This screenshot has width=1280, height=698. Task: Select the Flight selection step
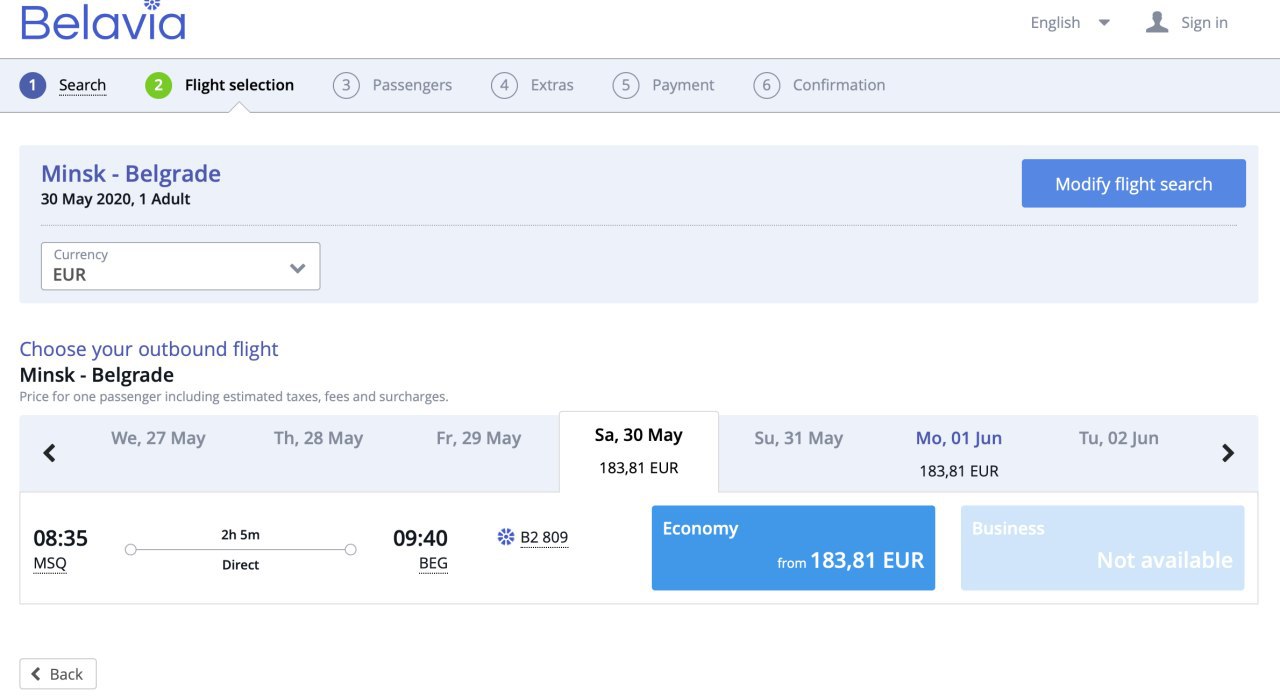[239, 85]
